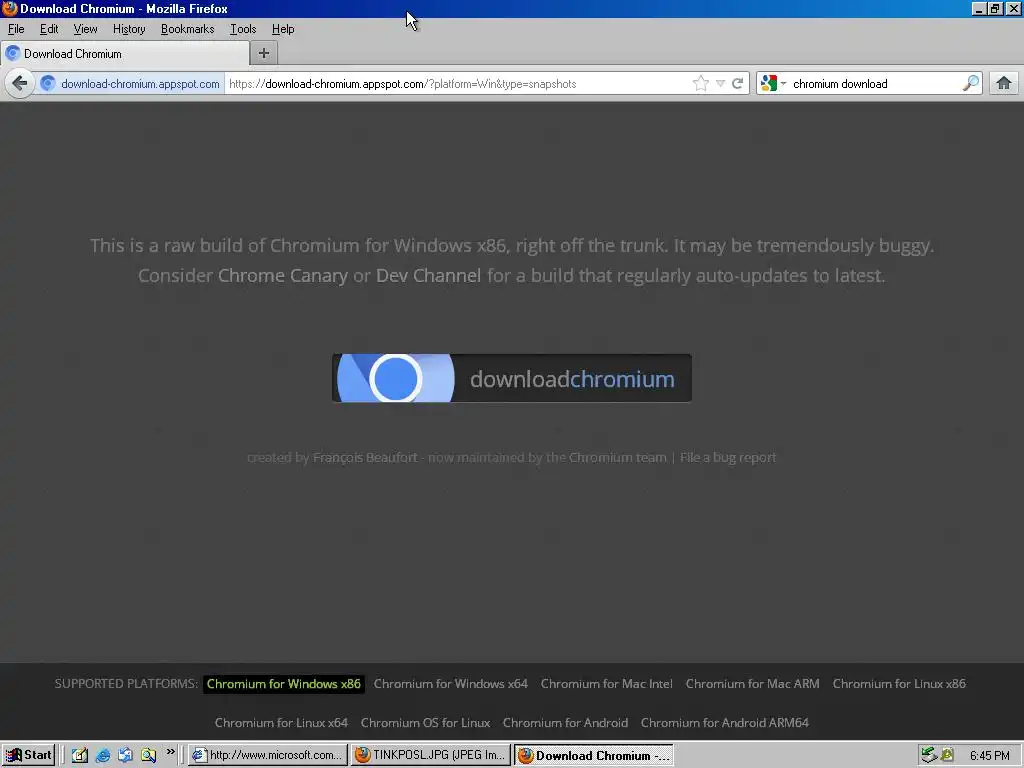1024x768 pixels.
Task: Click the download chromium button
Action: click(x=512, y=378)
